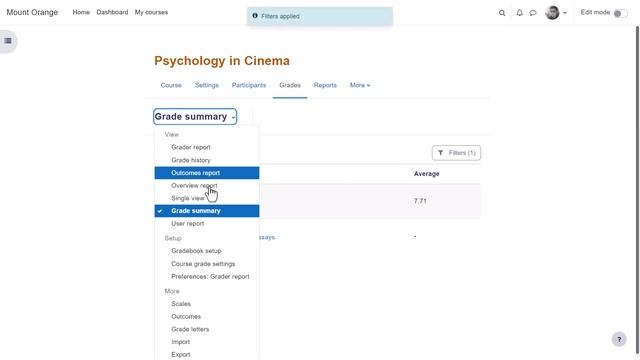The width and height of the screenshot is (640, 360).
Task: Open Course grade settings menu item
Action: pos(207,264)
